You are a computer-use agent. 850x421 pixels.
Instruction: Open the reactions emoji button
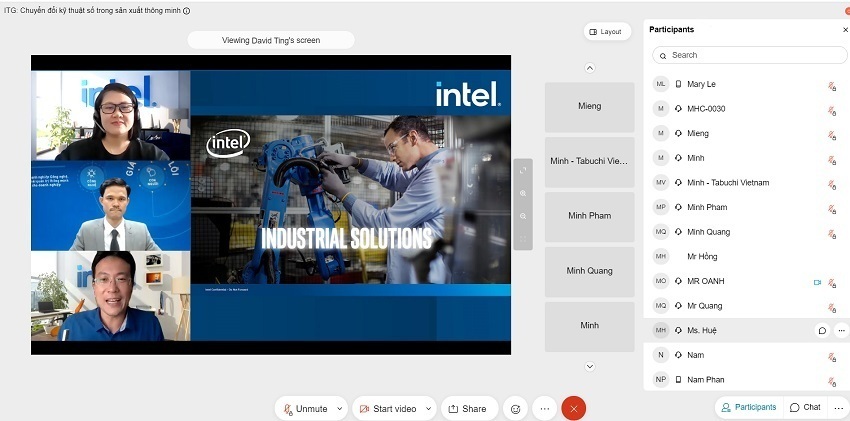(x=516, y=409)
